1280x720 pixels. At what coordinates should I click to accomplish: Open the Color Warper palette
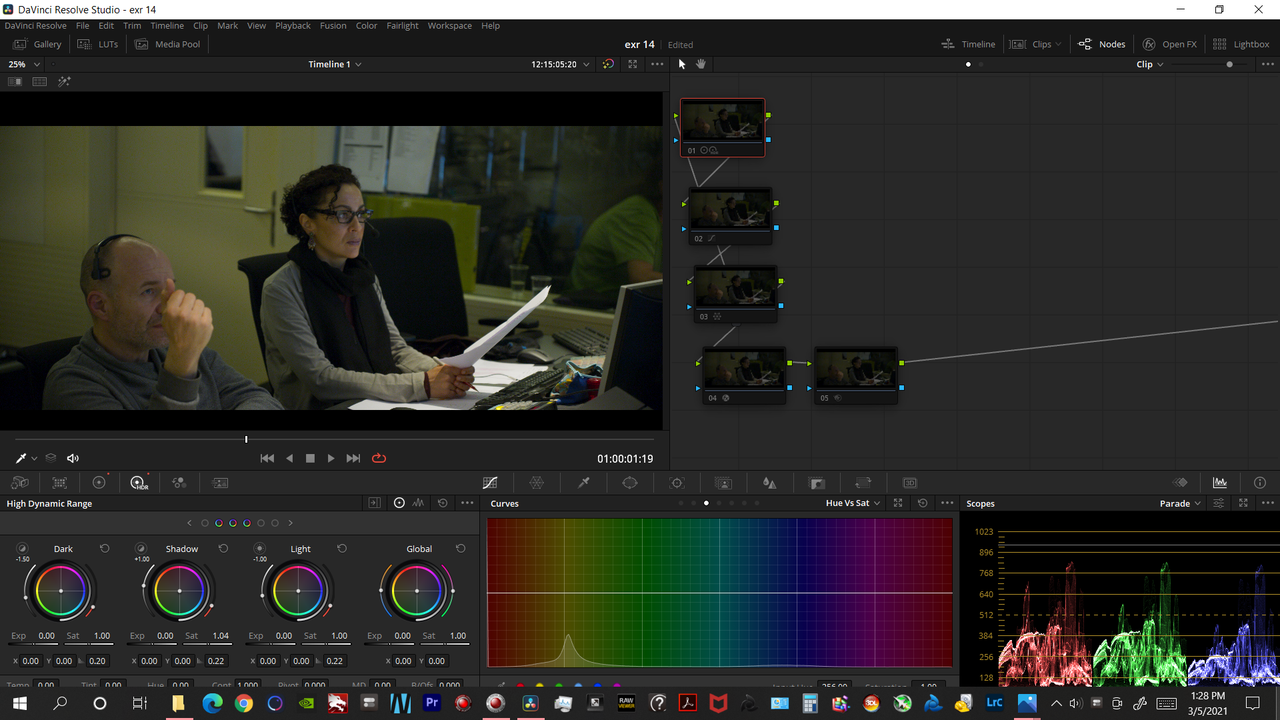[x=537, y=483]
